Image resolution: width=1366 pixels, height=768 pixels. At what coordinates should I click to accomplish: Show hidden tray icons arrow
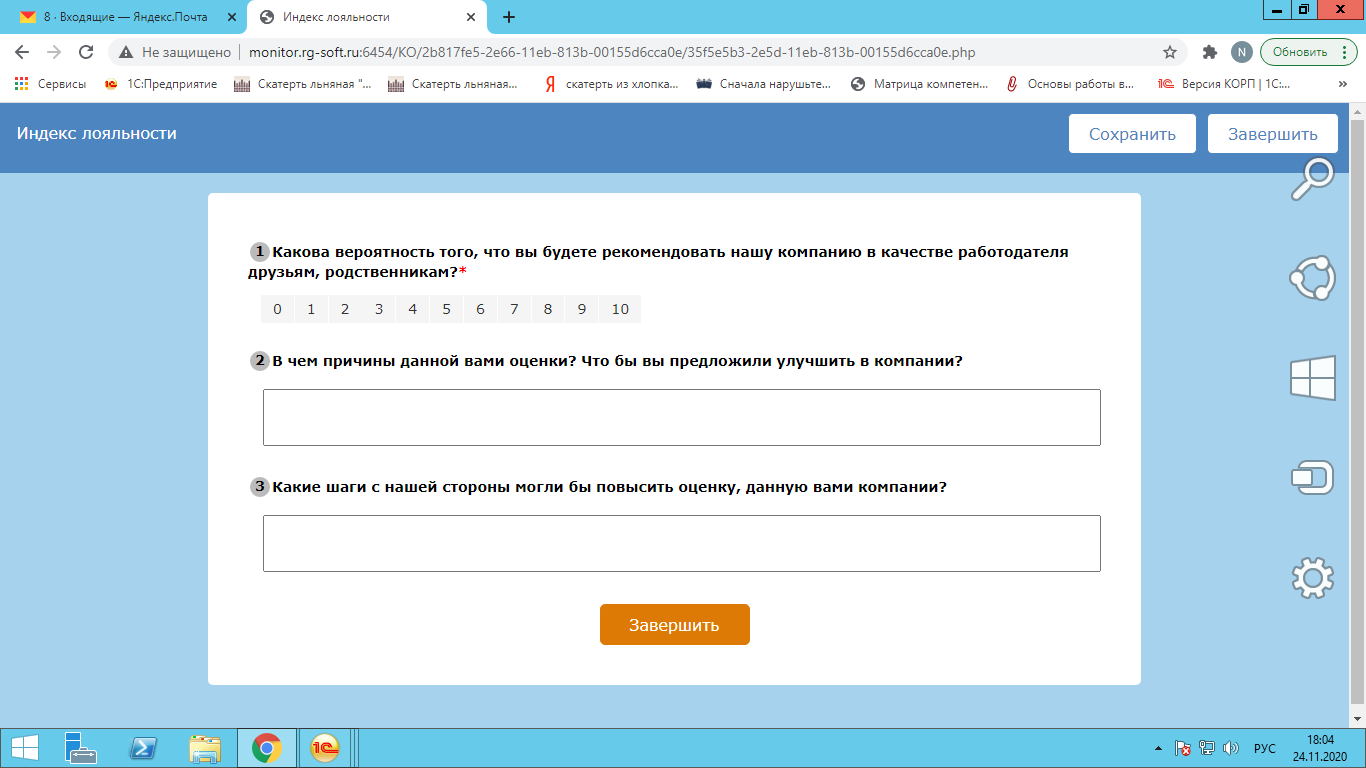coord(1158,748)
